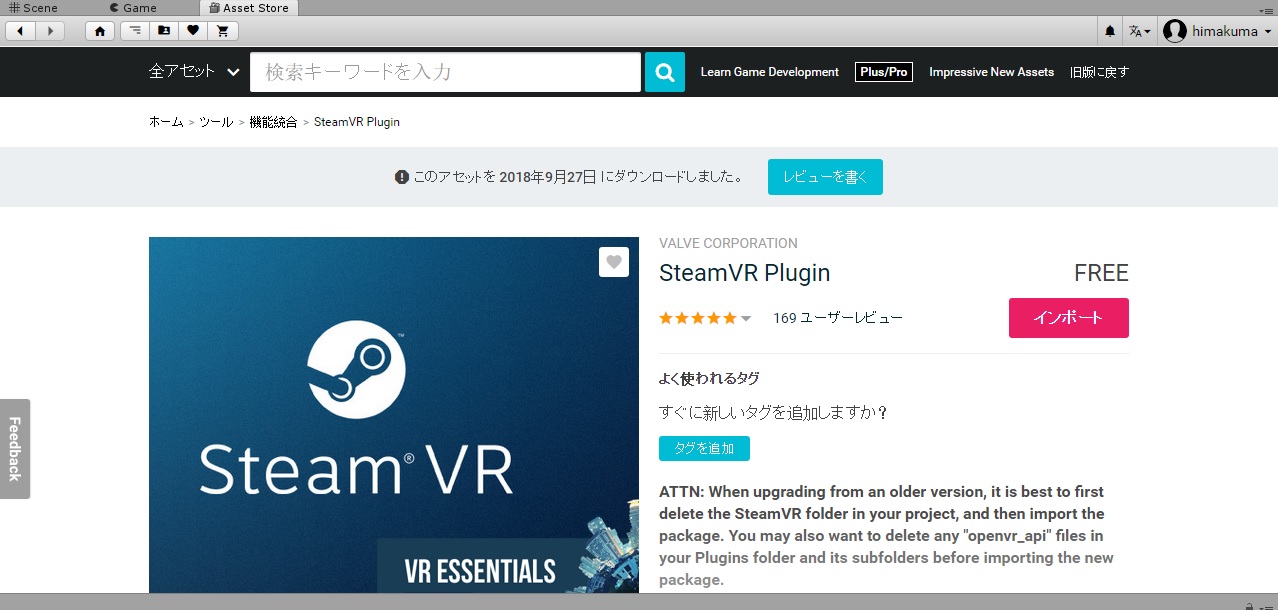
Task: Toggle favorite heart on SteamVR thumbnail
Action: tap(613, 262)
